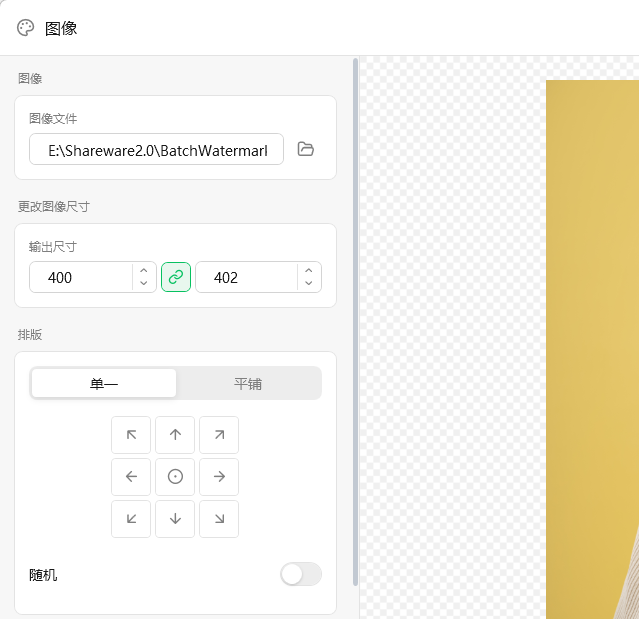Decrease the height value 402 stepper down
Viewport: 639px width, 619px height.
pos(309,283)
